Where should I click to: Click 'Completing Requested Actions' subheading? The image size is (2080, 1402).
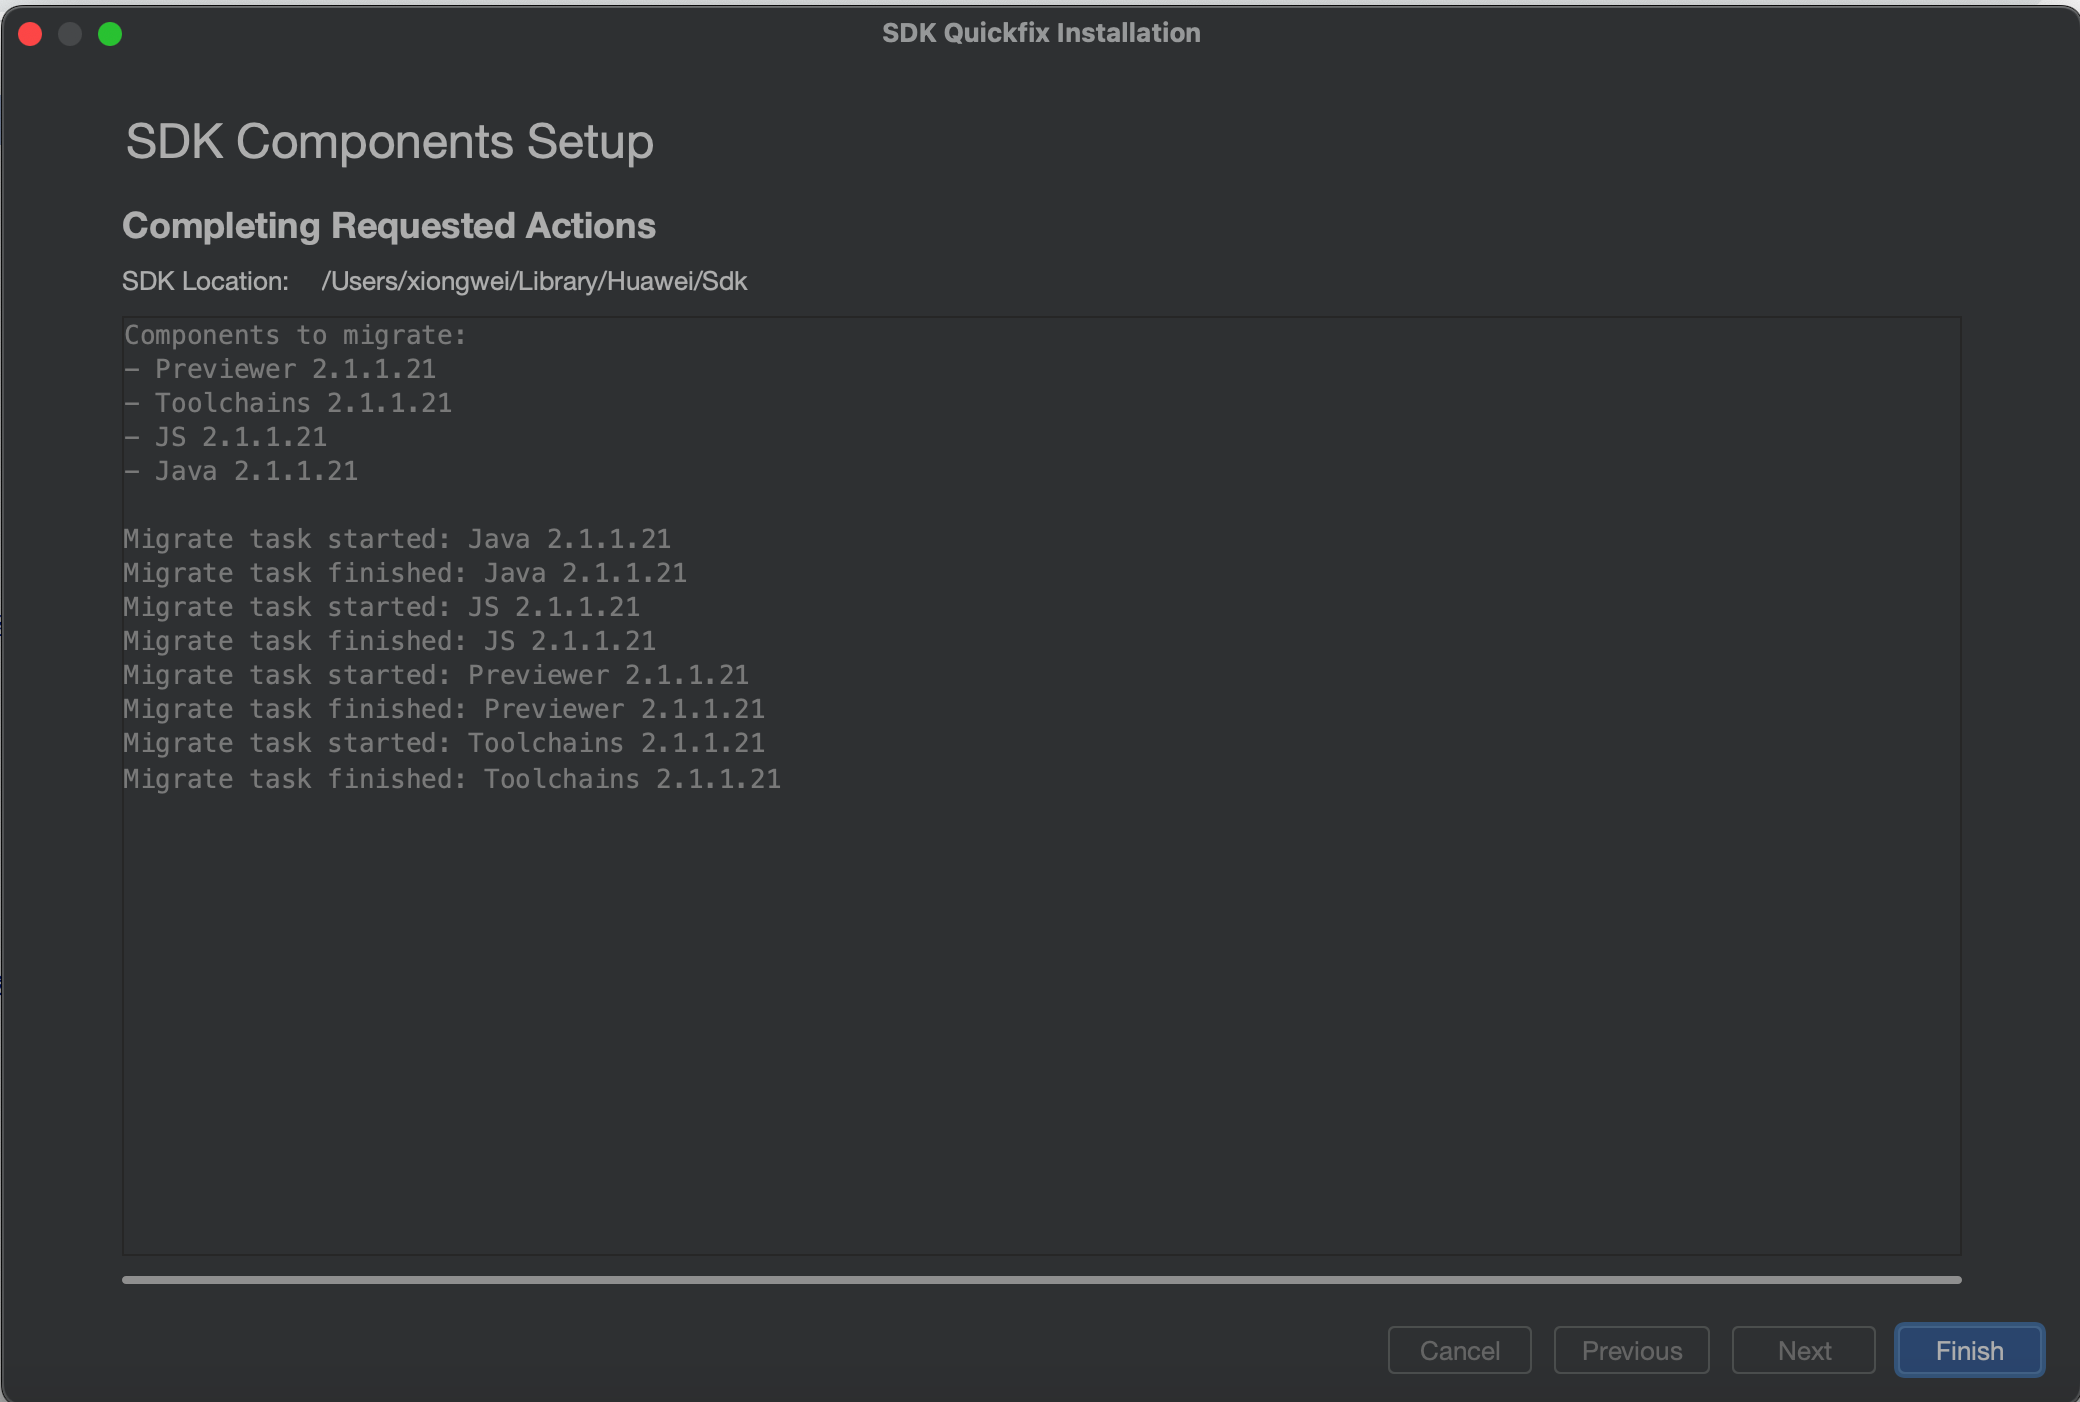pos(389,225)
